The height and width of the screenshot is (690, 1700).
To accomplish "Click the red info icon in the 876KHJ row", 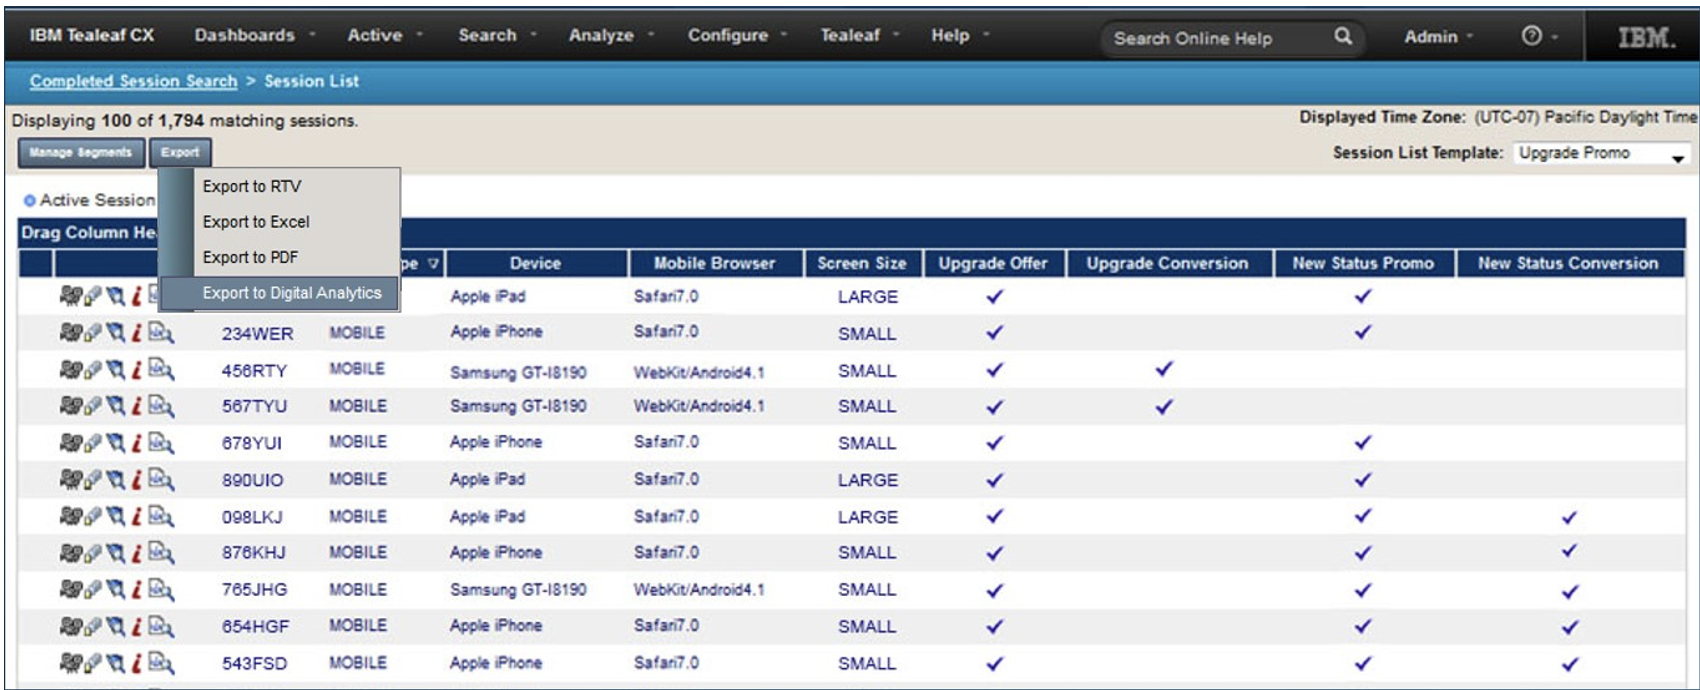I will coord(136,552).
